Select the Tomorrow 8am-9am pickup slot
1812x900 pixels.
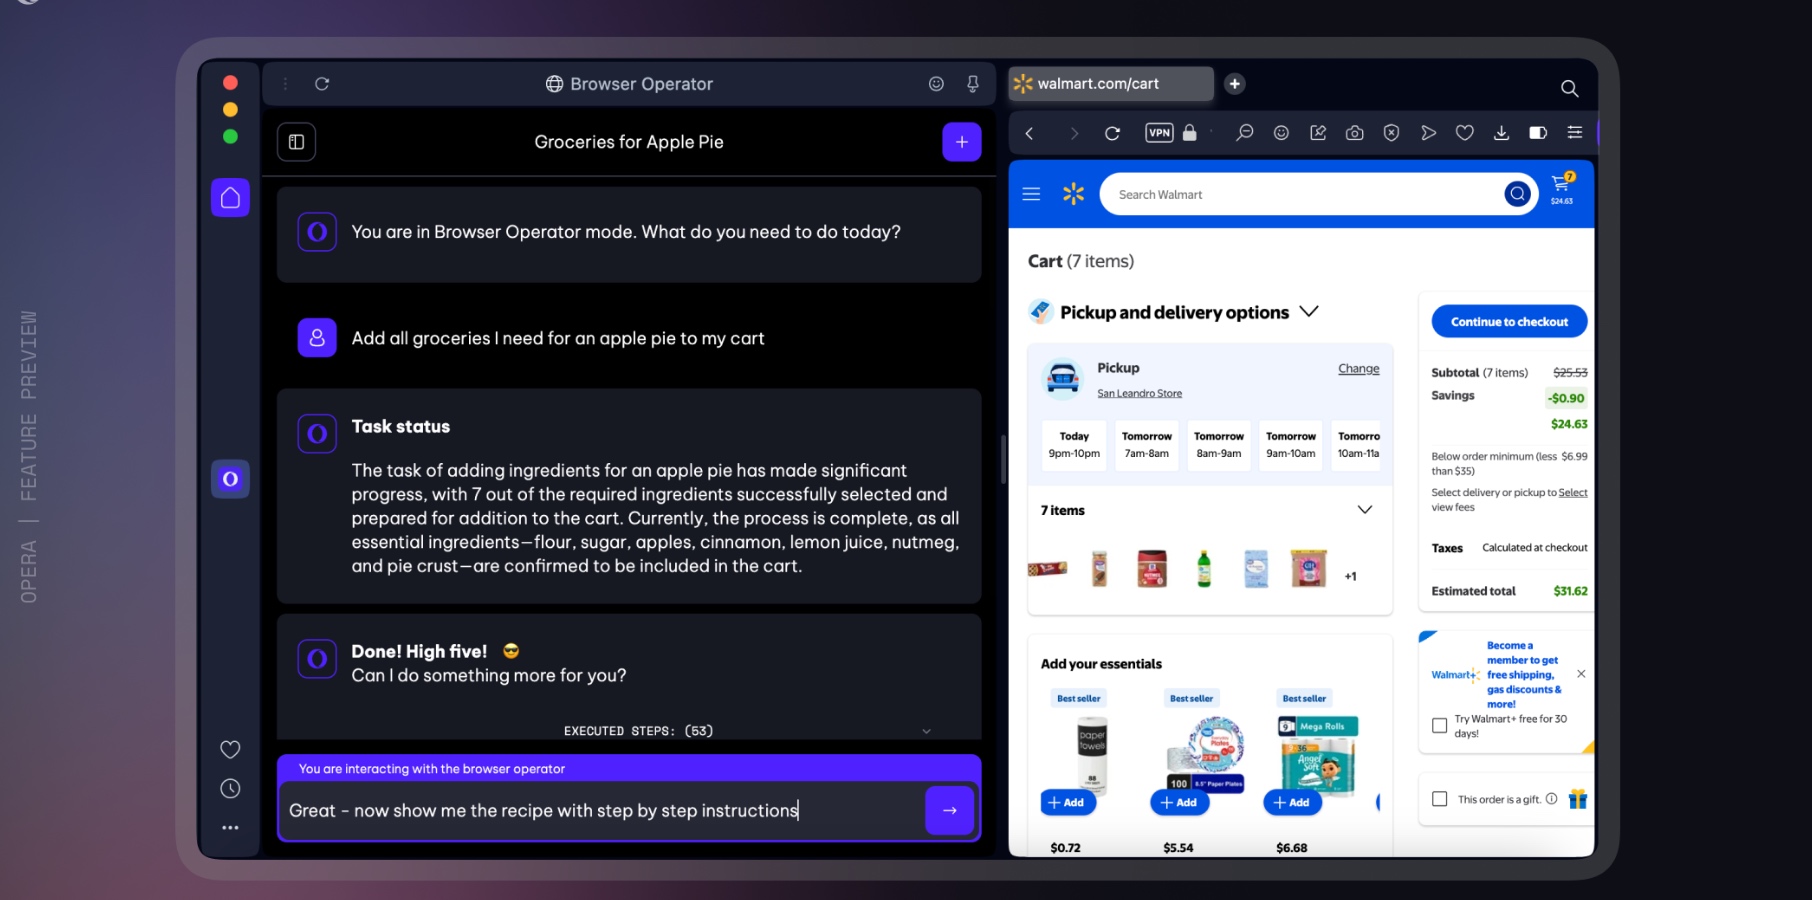tap(1218, 445)
